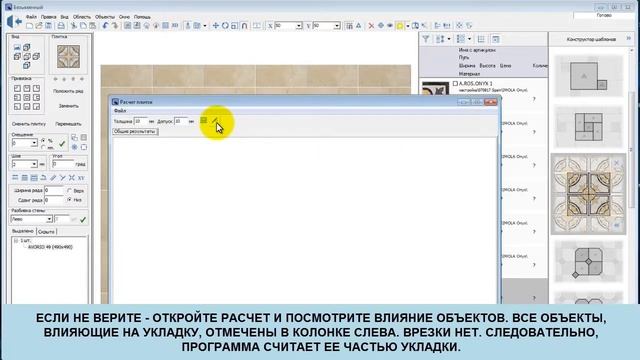640x360 pixels.
Task: Click the Положить ряд button
Action: point(68,91)
